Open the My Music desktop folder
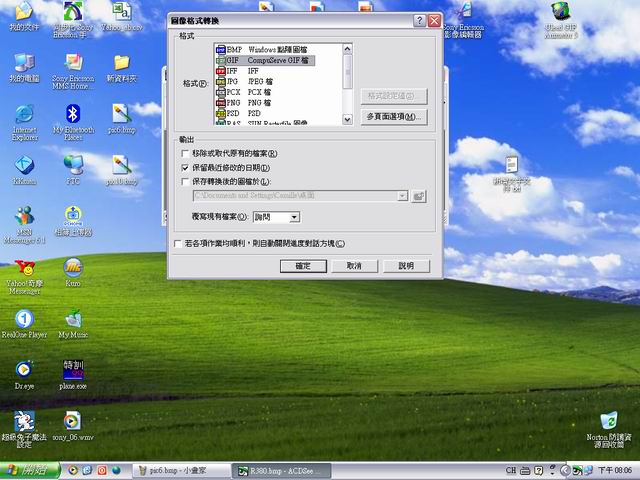The height and width of the screenshot is (480, 640). point(73,324)
